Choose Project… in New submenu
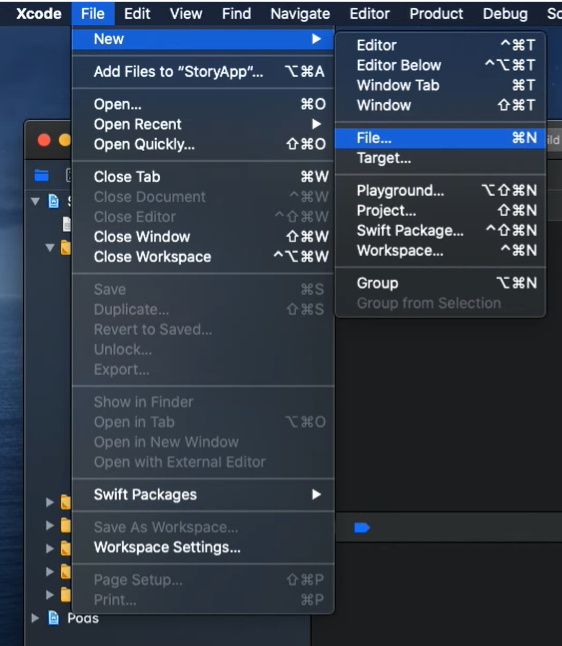 [x=441, y=211]
